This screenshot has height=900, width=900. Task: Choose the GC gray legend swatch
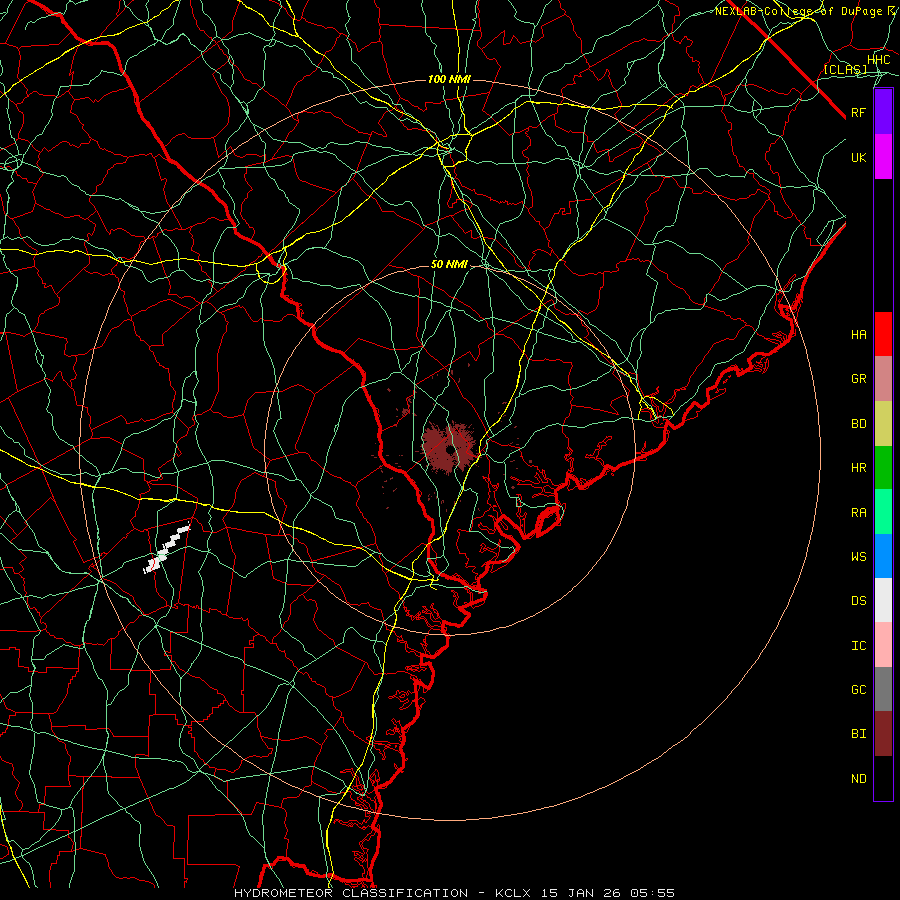pos(883,689)
